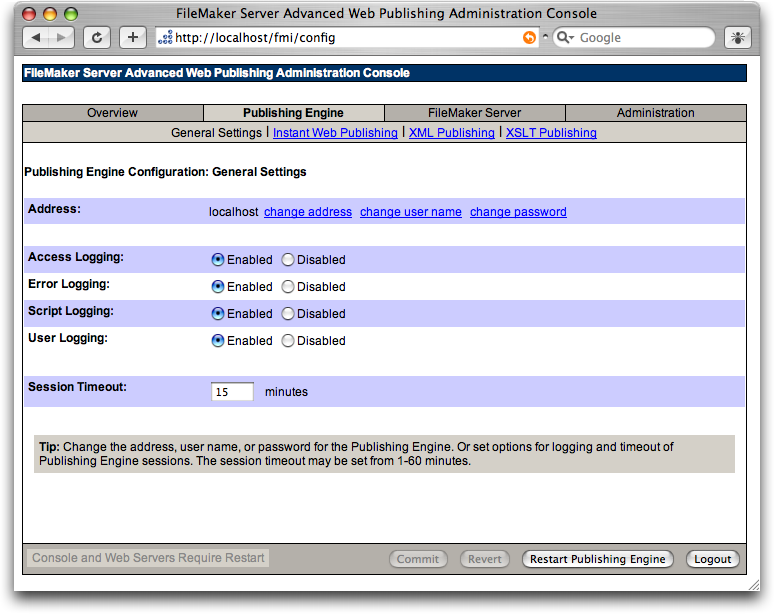The width and height of the screenshot is (774, 614).
Task: Click the Session Timeout minutes field
Action: [x=232, y=392]
